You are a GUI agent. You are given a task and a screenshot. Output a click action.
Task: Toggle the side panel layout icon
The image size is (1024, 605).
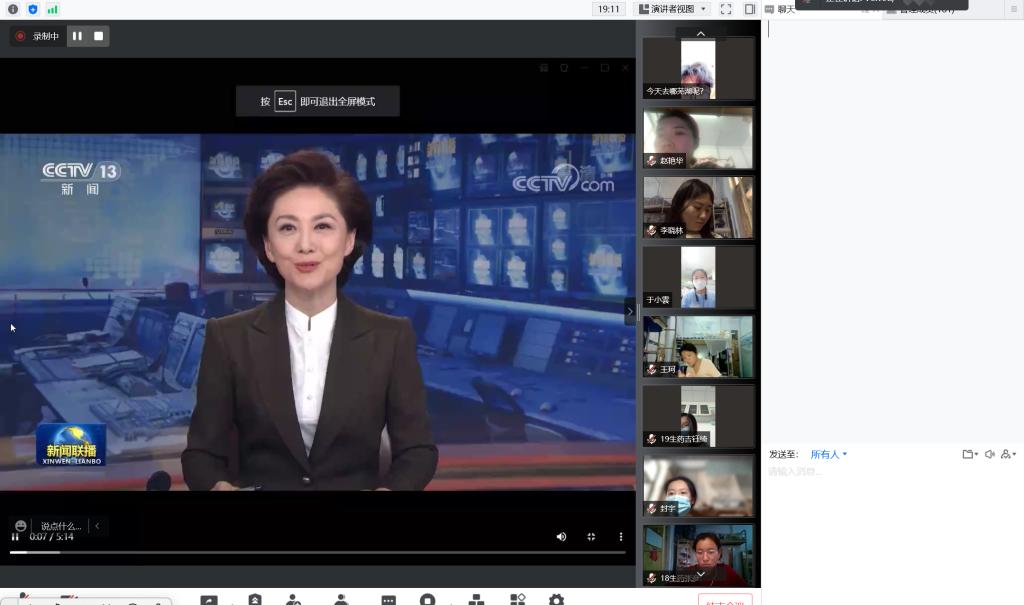[749, 9]
